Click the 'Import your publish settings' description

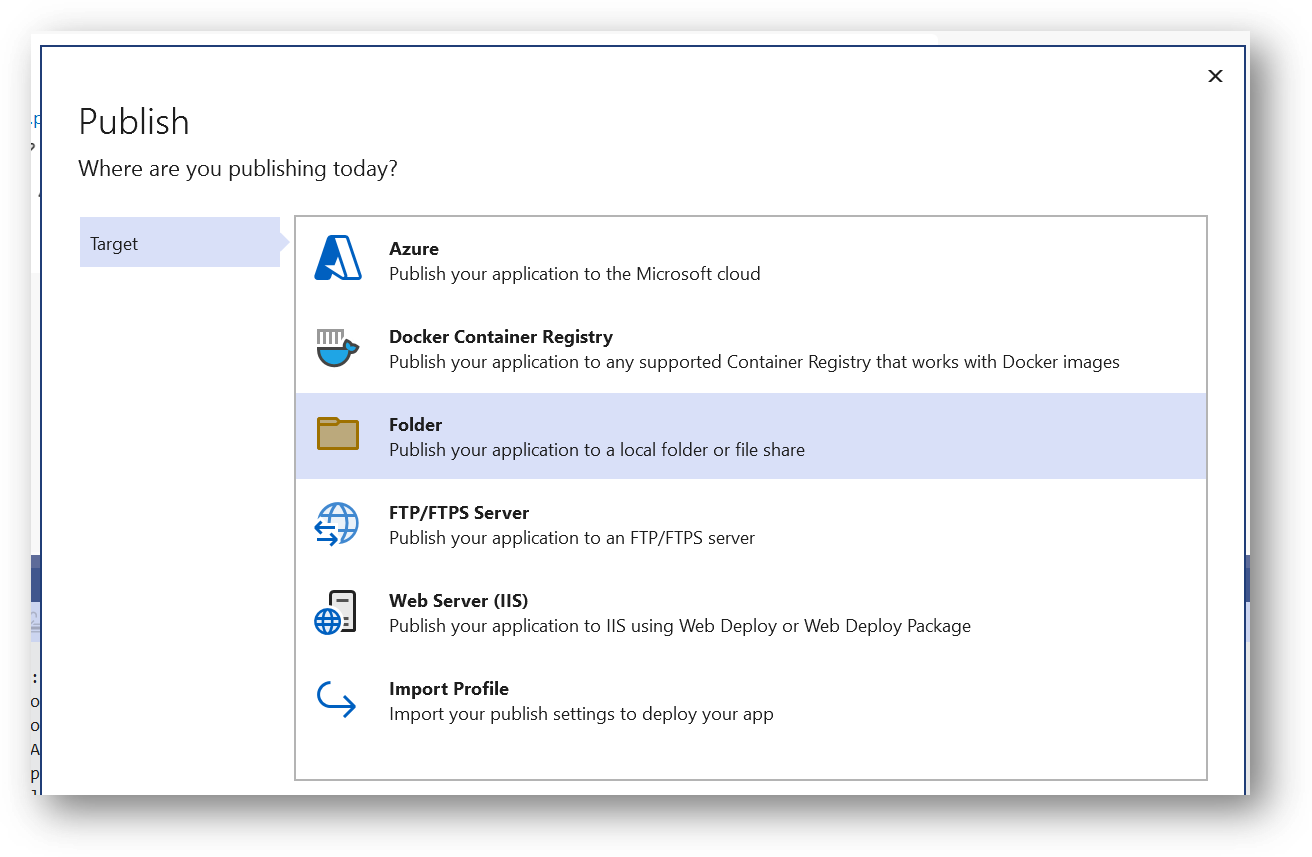click(x=580, y=714)
